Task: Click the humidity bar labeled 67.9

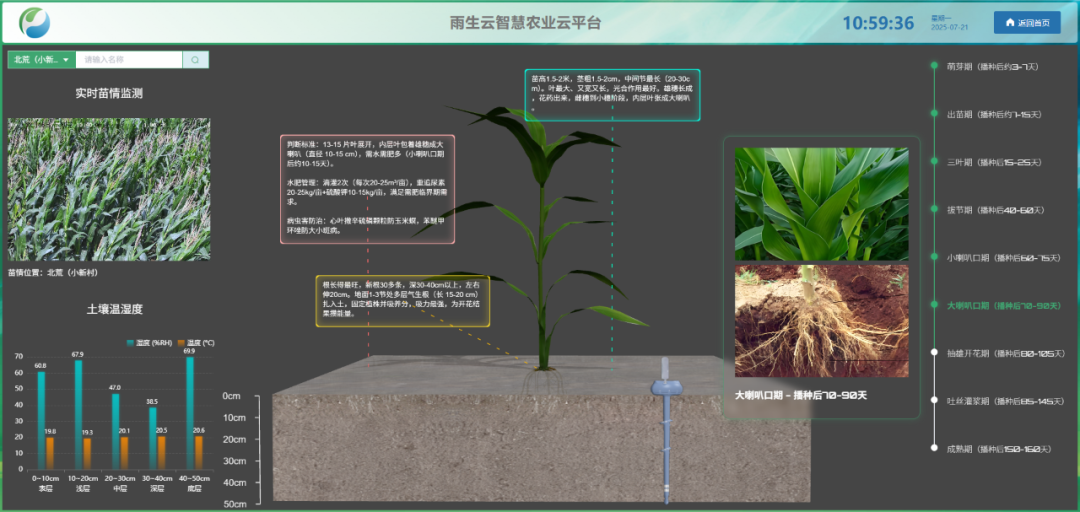Action: click(x=78, y=414)
